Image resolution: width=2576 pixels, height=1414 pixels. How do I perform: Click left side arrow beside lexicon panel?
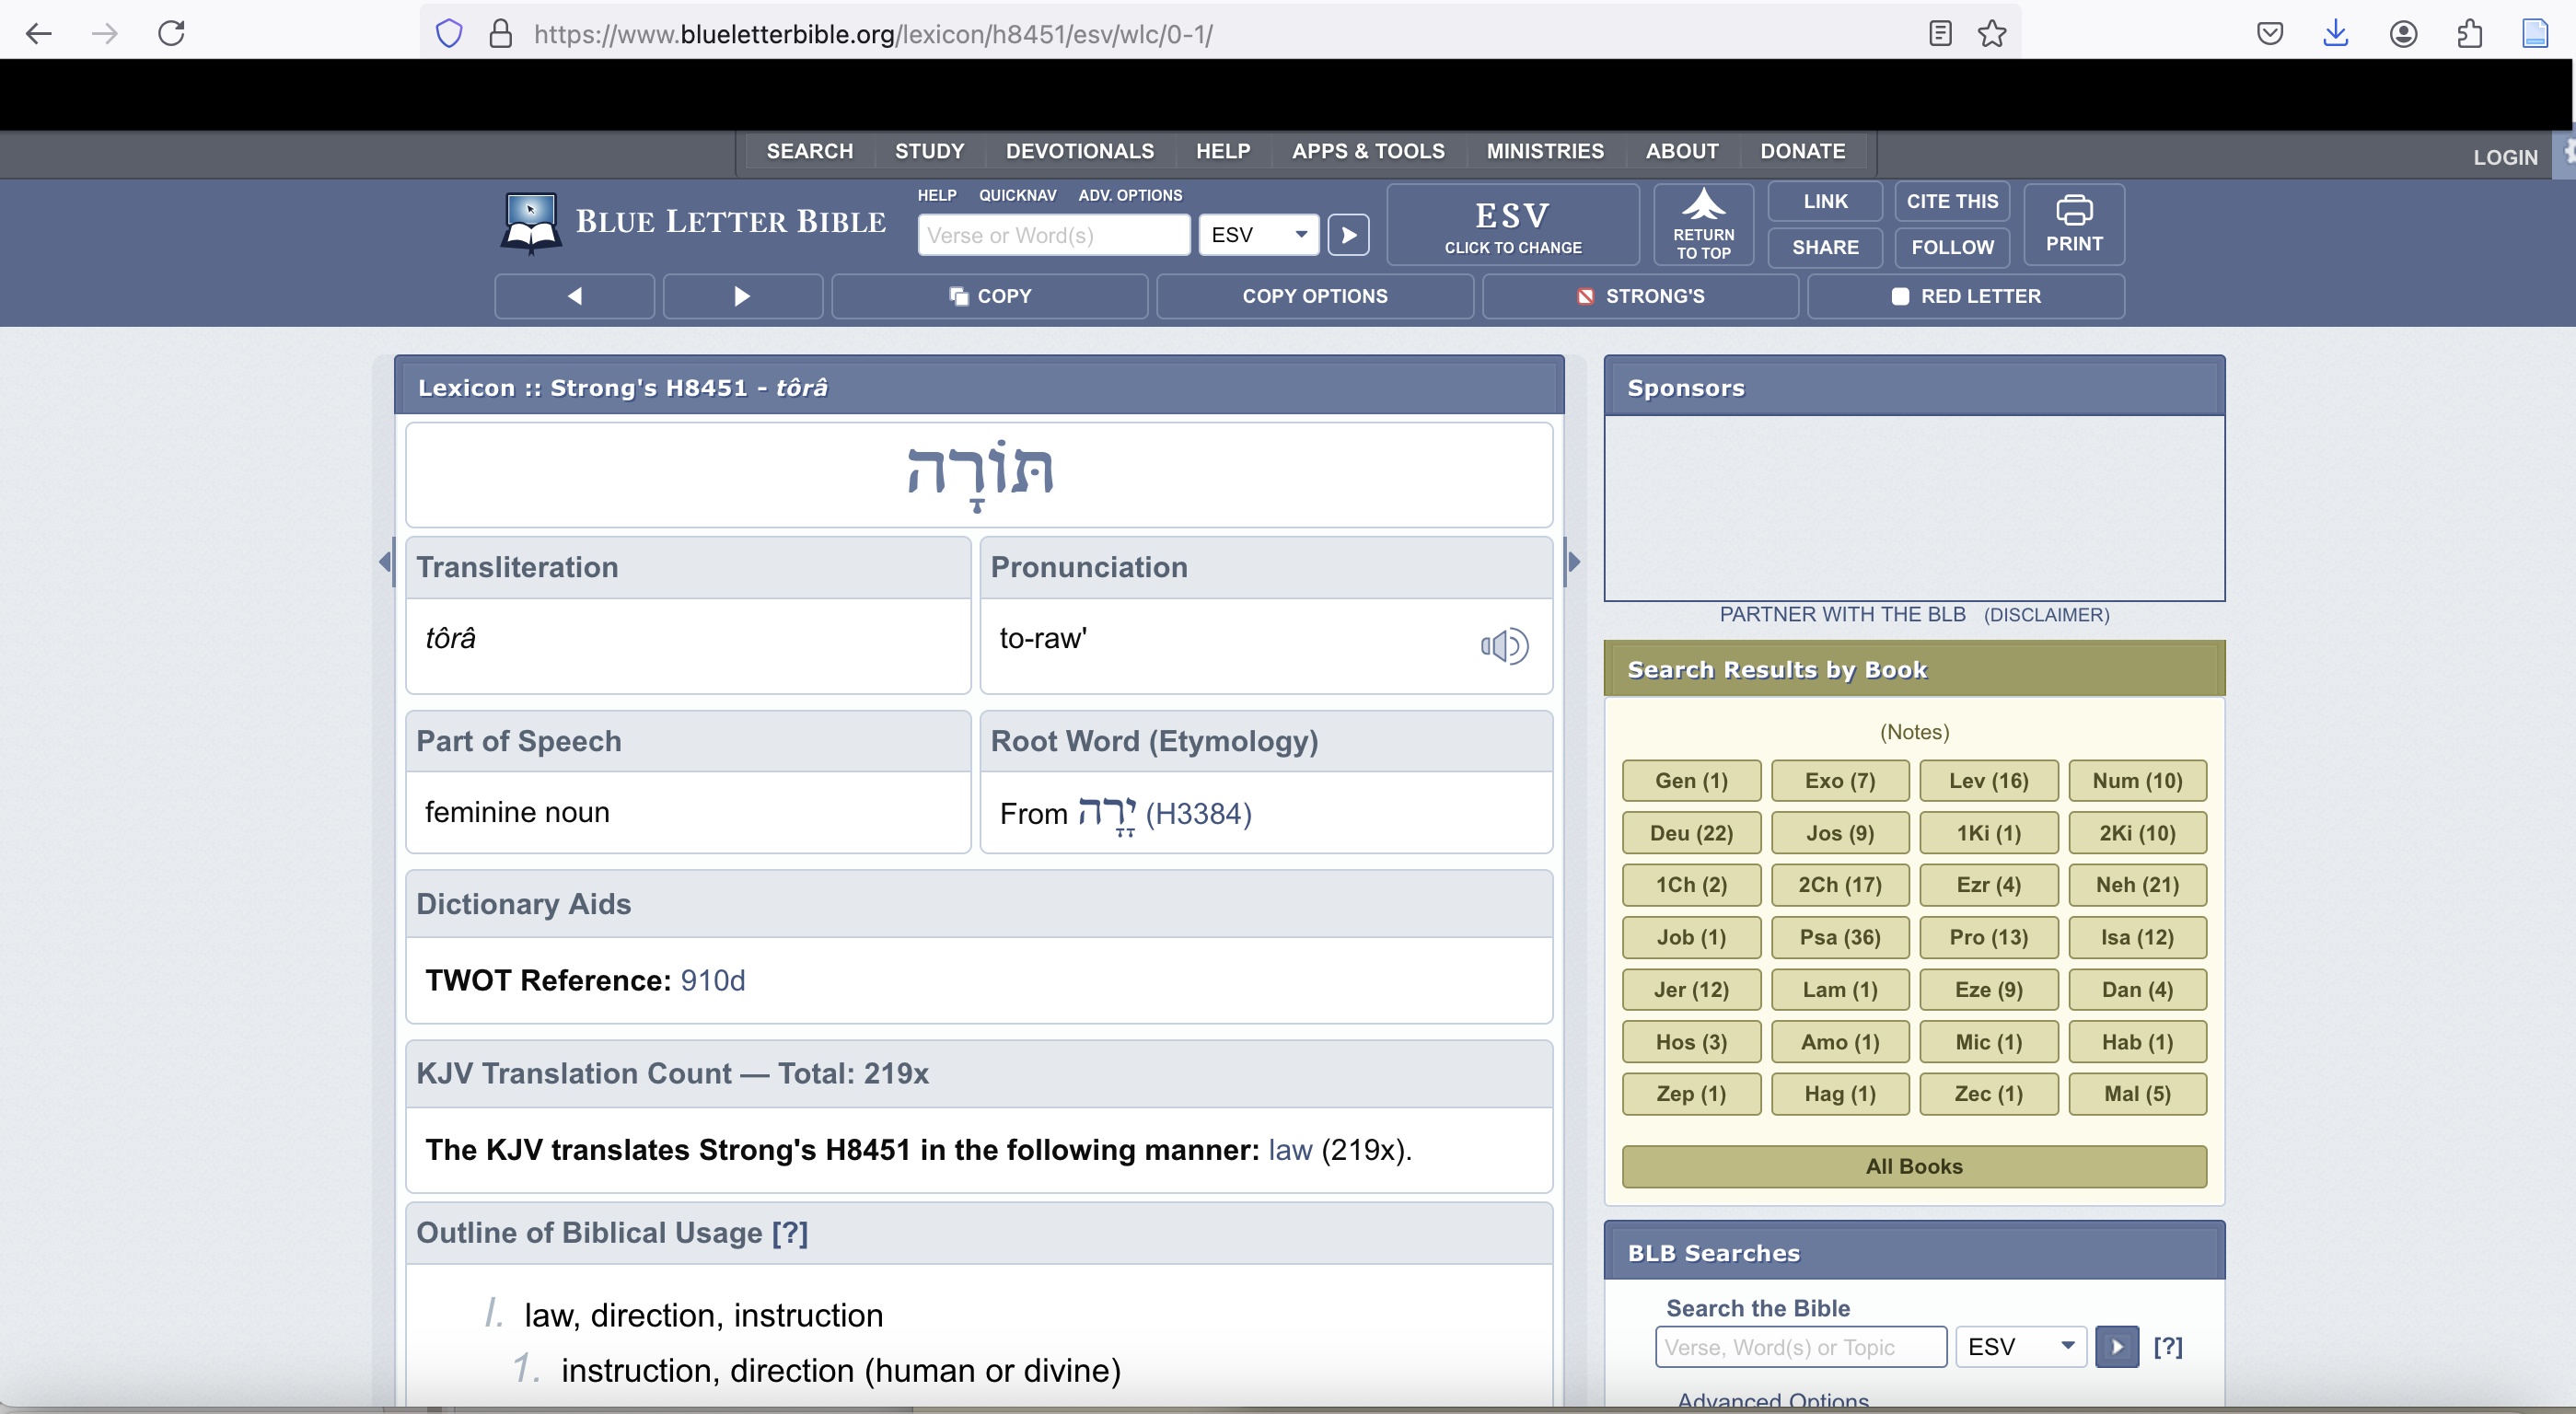click(385, 561)
